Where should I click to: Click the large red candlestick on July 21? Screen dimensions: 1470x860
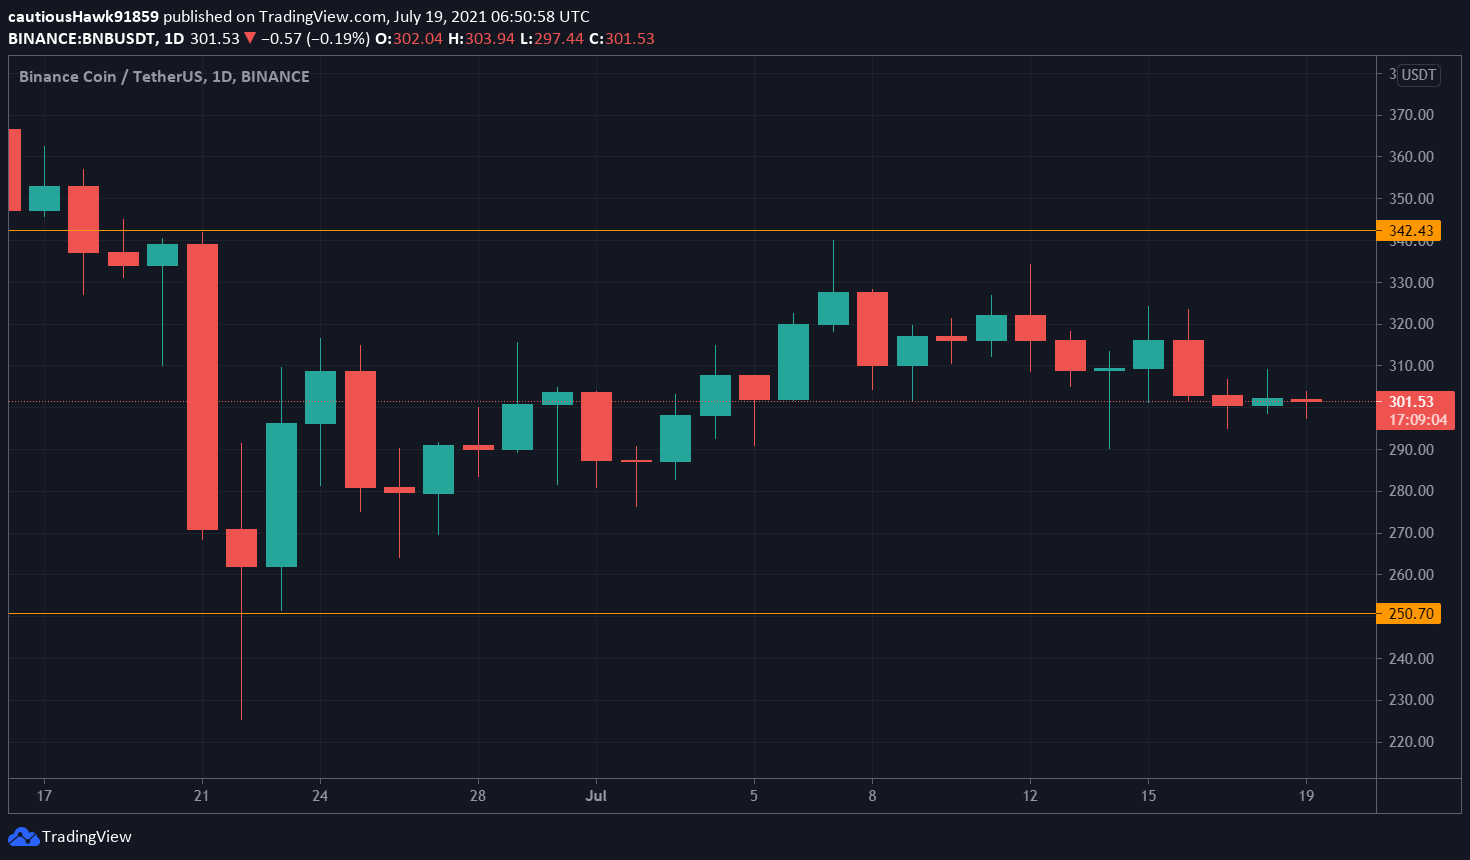pos(202,385)
